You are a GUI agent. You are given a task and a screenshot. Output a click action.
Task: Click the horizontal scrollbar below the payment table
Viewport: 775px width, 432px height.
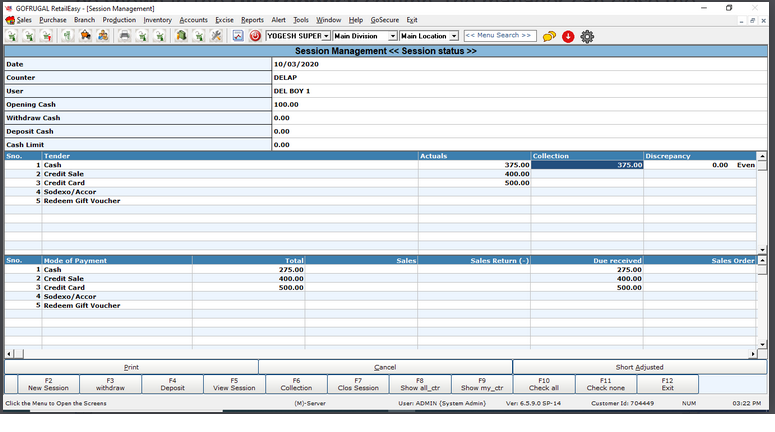point(380,354)
